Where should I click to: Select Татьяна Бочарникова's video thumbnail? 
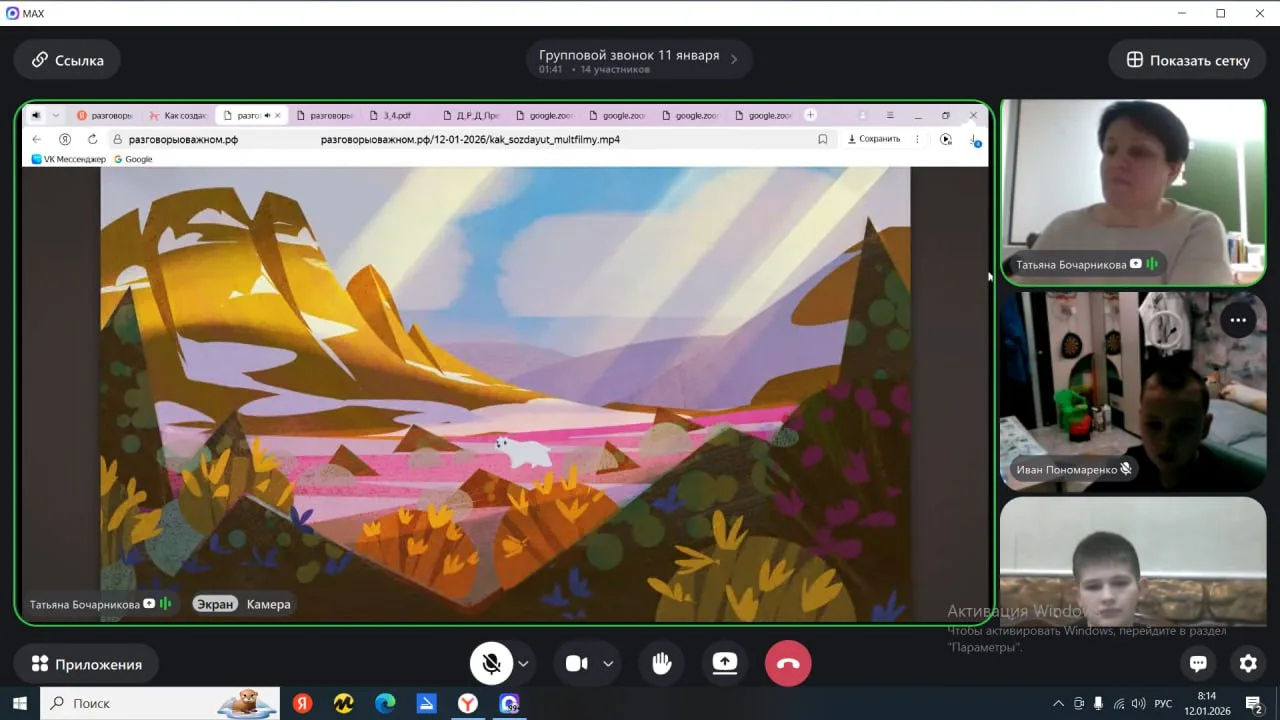[1132, 190]
